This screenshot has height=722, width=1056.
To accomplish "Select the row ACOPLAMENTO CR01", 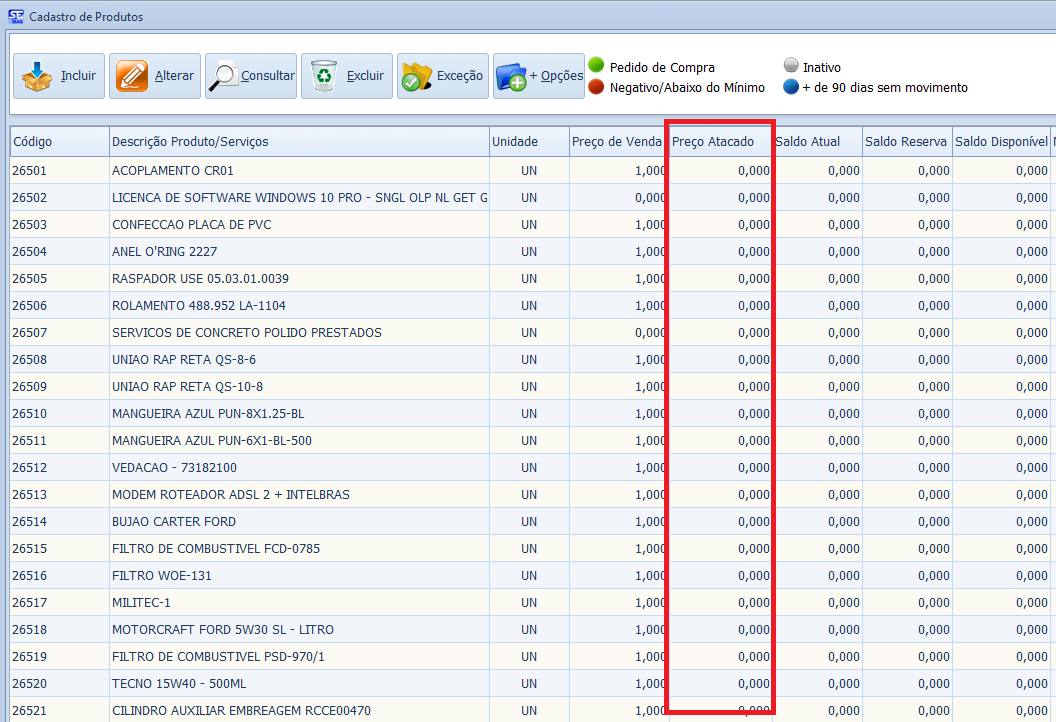I will [x=172, y=171].
